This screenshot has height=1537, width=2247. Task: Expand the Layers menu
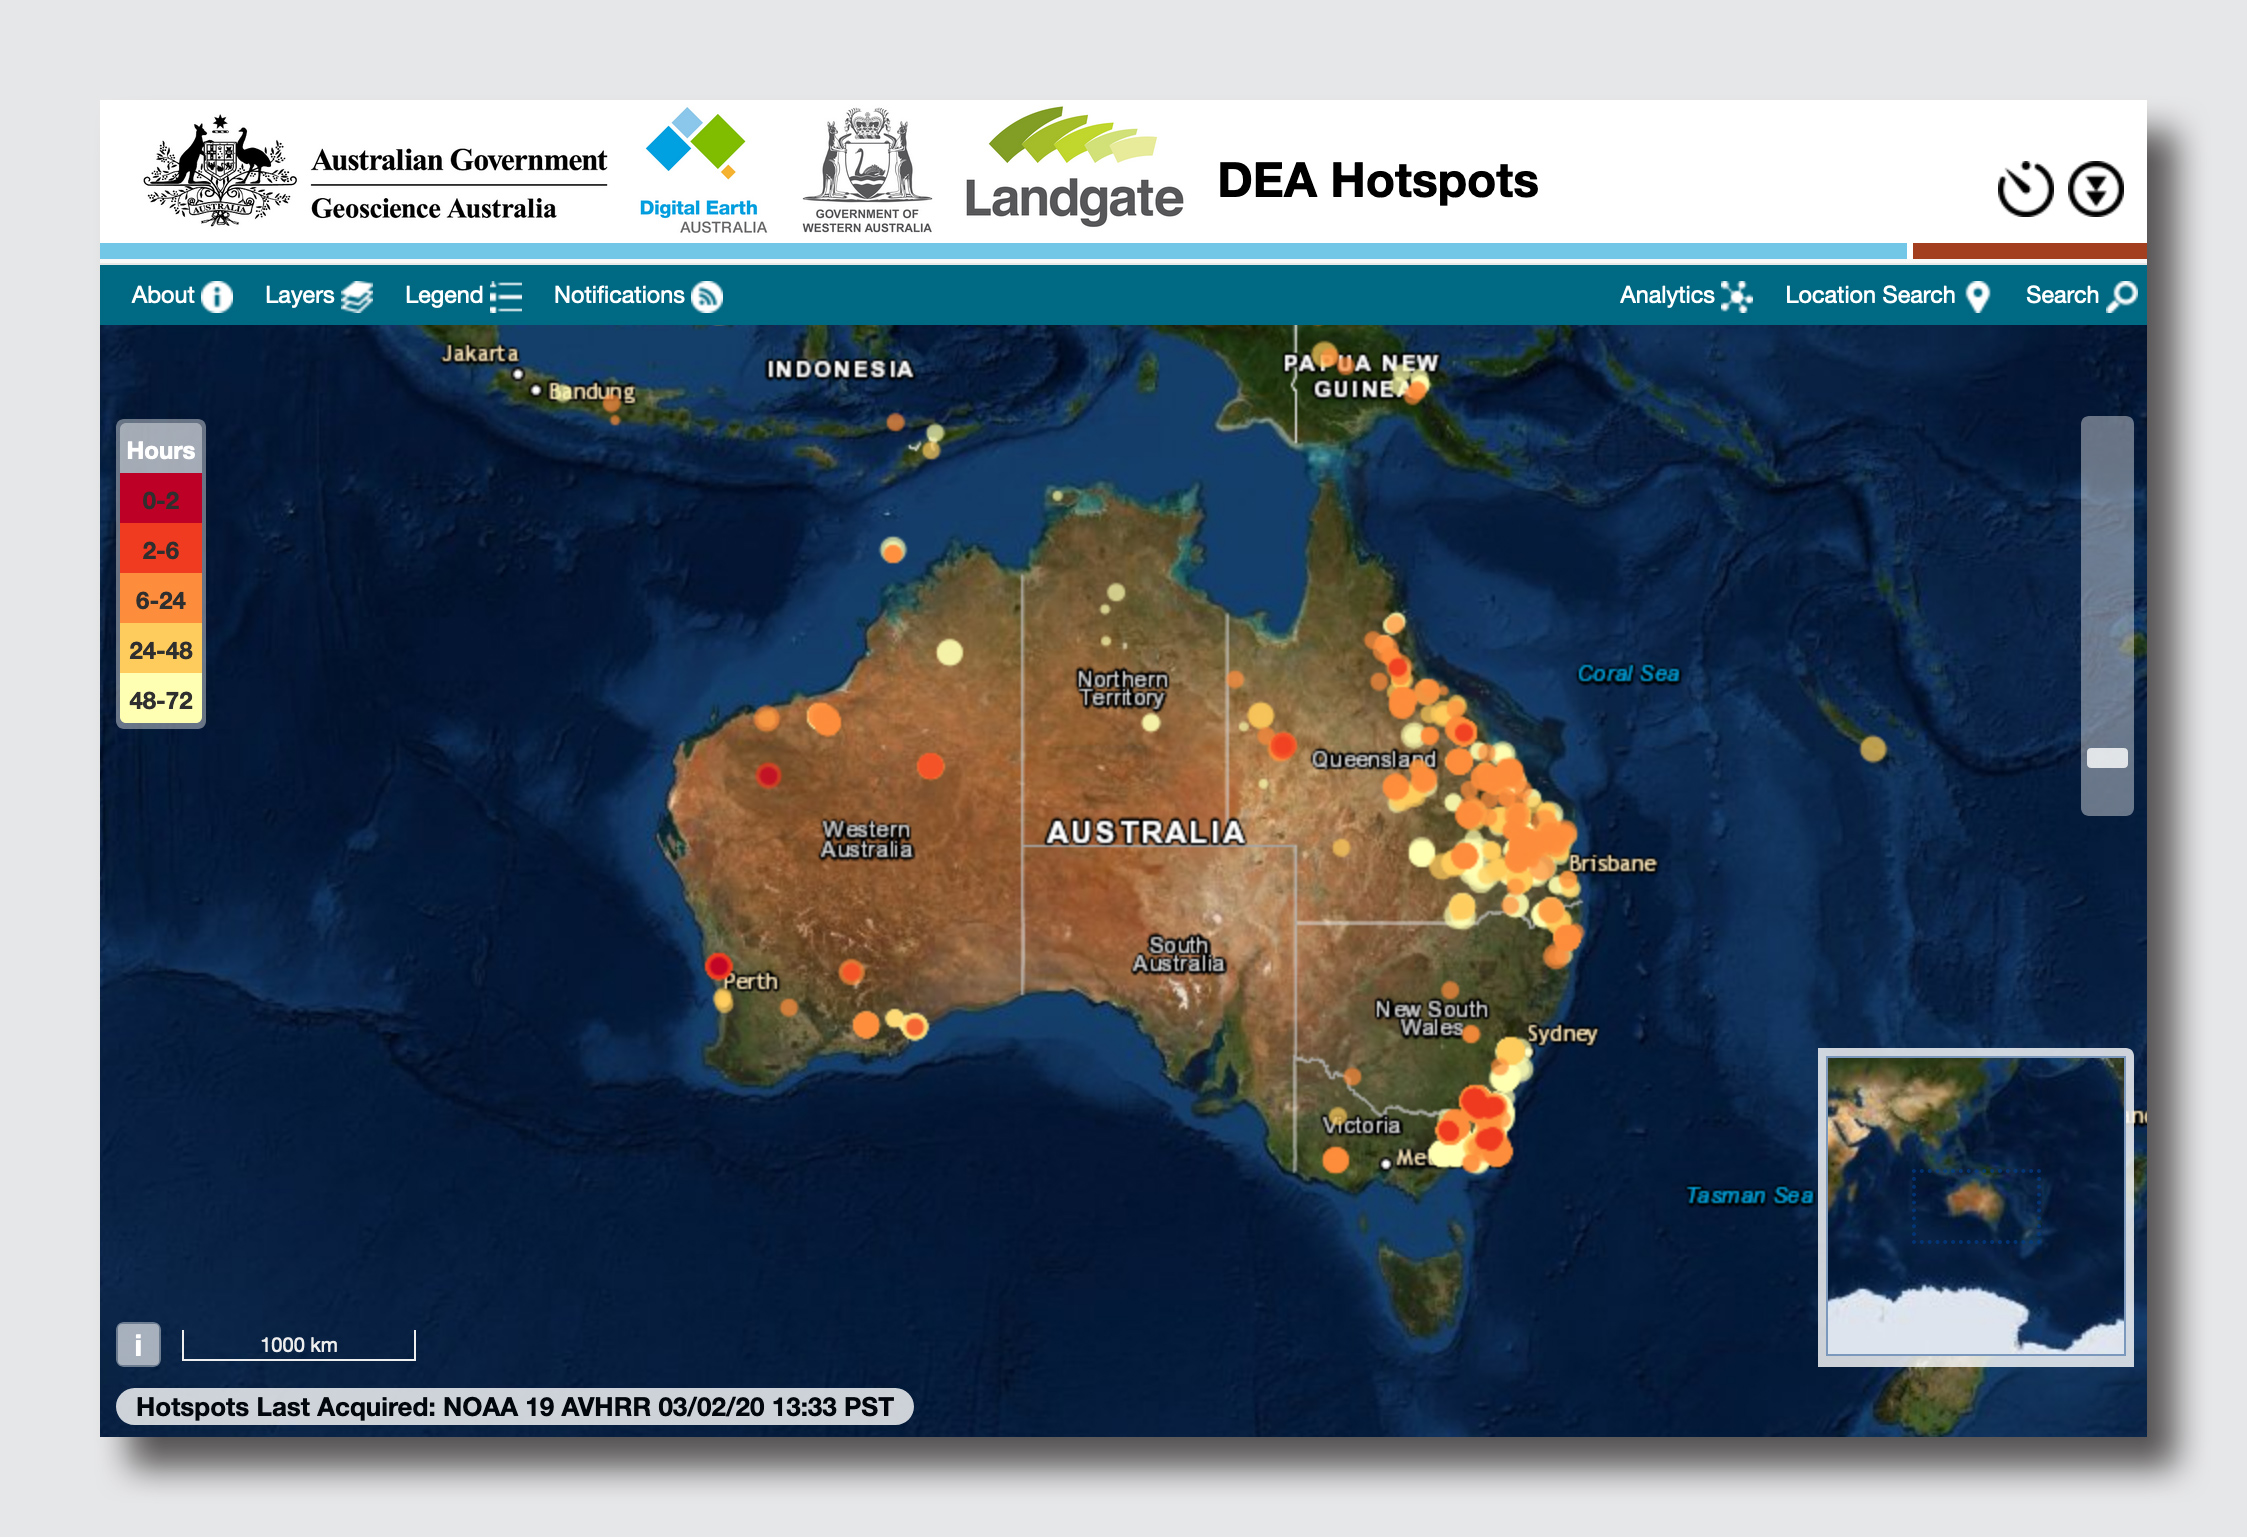299,296
